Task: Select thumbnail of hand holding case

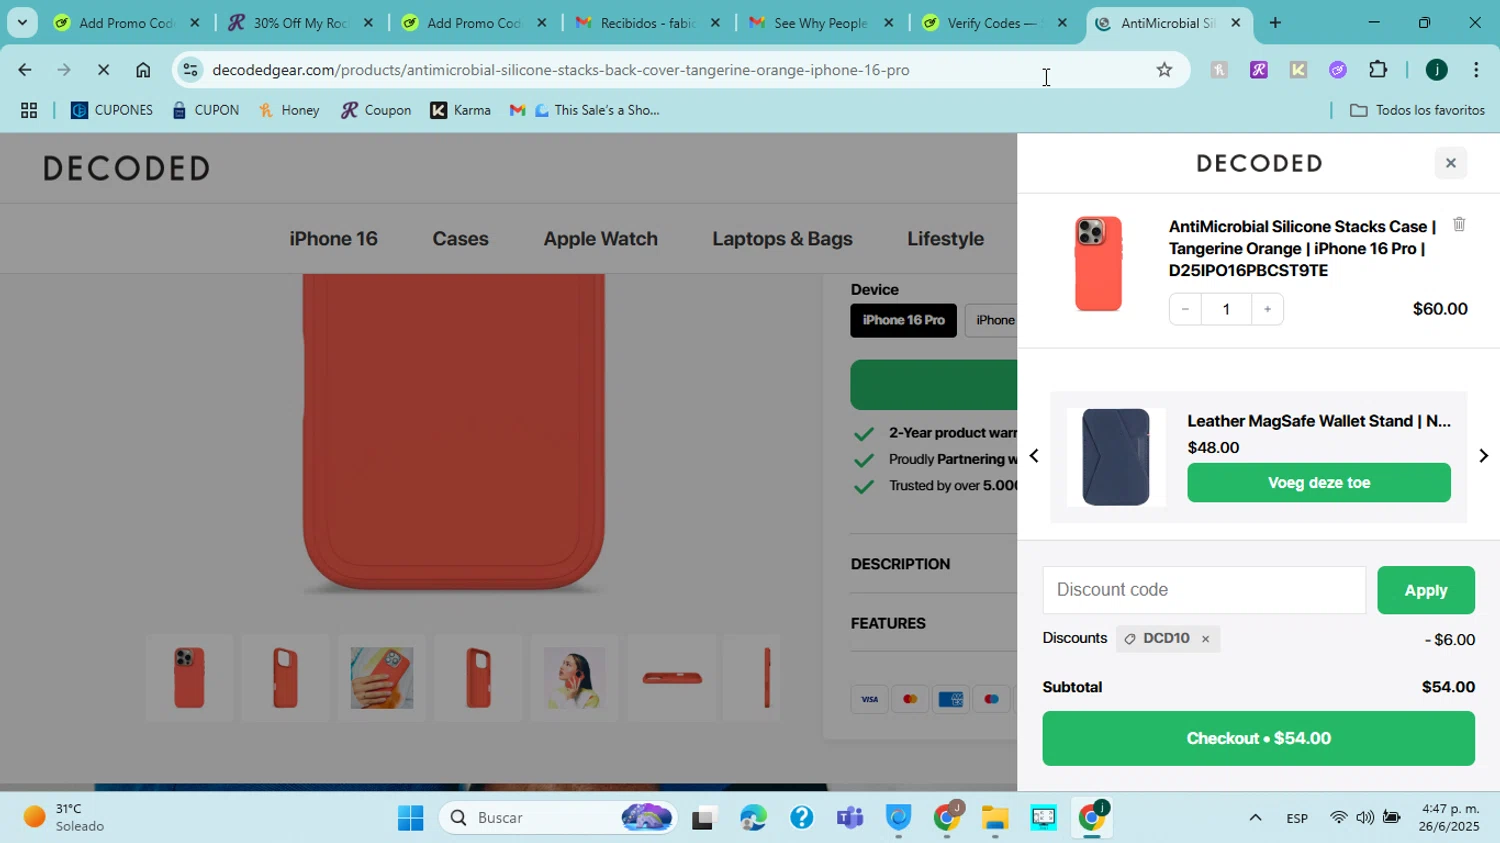Action: [381, 678]
